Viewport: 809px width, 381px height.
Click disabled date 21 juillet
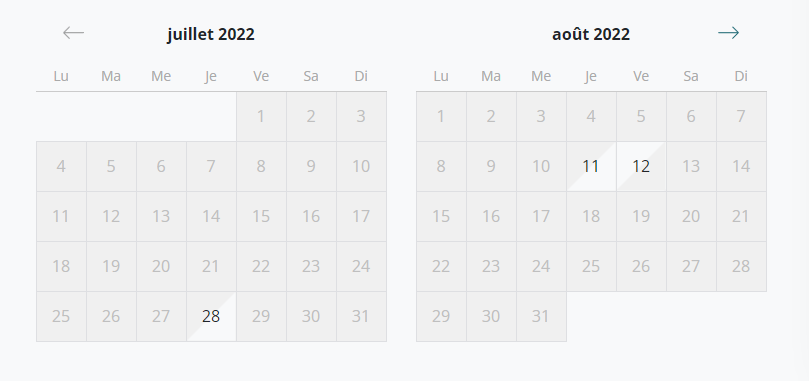point(211,266)
